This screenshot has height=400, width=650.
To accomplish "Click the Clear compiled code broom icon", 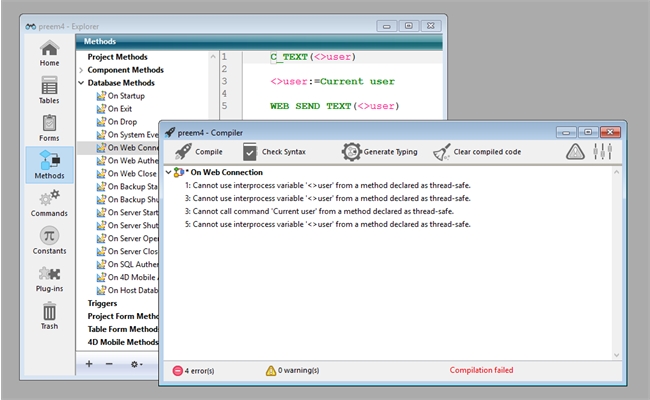I will [x=442, y=152].
